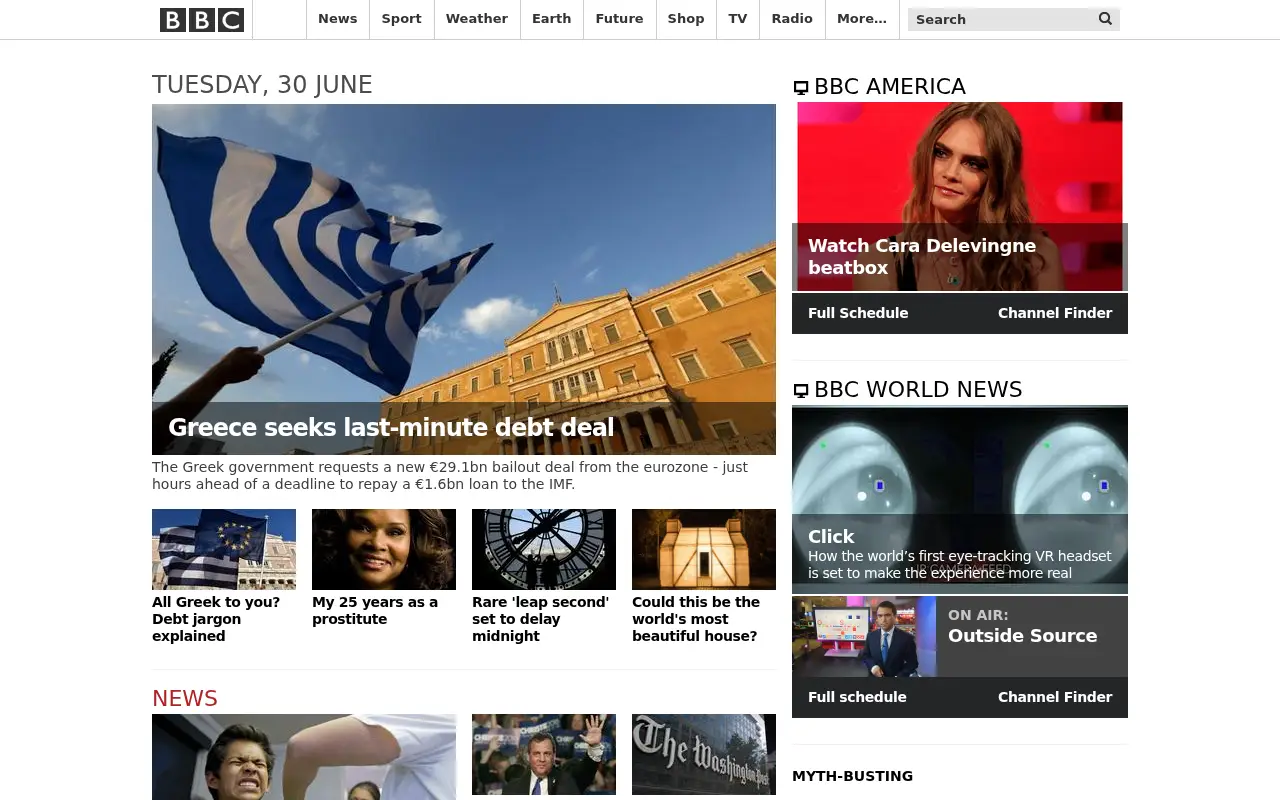This screenshot has height=800, width=1280.
Task: Click the grimacing boy news image
Action: pos(304,757)
